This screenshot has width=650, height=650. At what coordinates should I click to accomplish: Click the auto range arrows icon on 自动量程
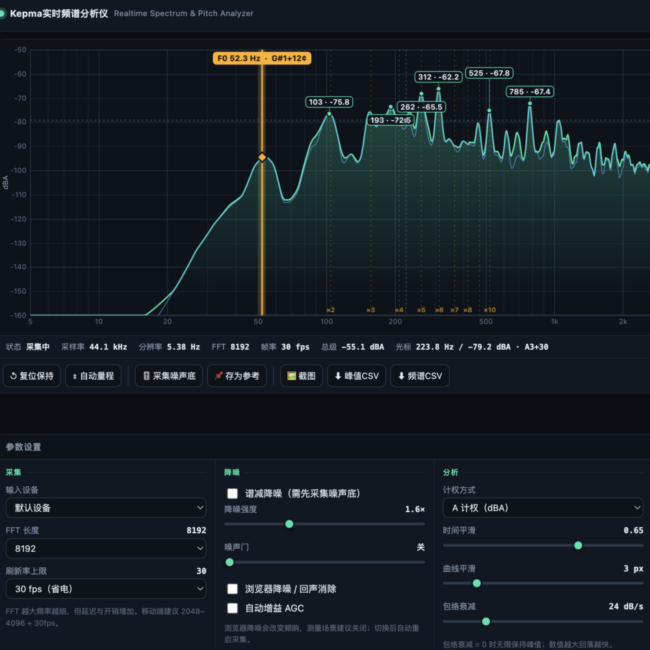pyautogui.click(x=75, y=376)
